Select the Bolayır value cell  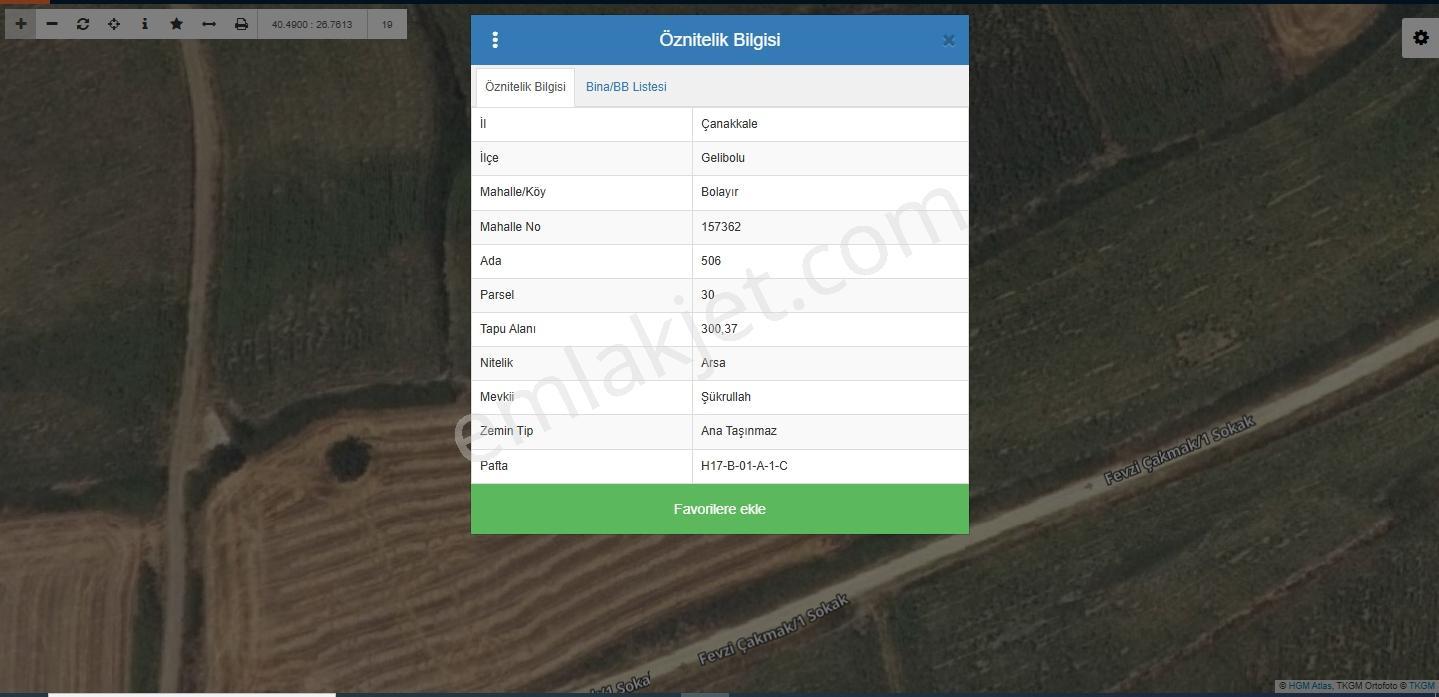click(830, 192)
